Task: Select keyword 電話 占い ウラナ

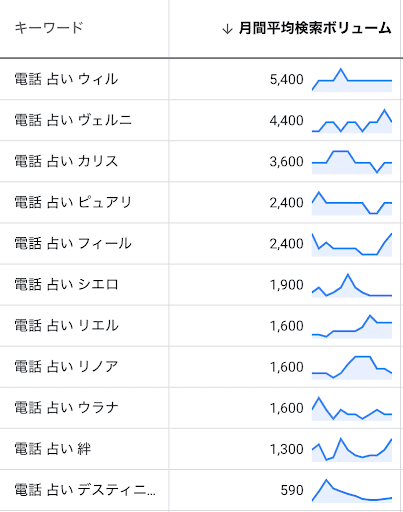Action: [x=66, y=408]
